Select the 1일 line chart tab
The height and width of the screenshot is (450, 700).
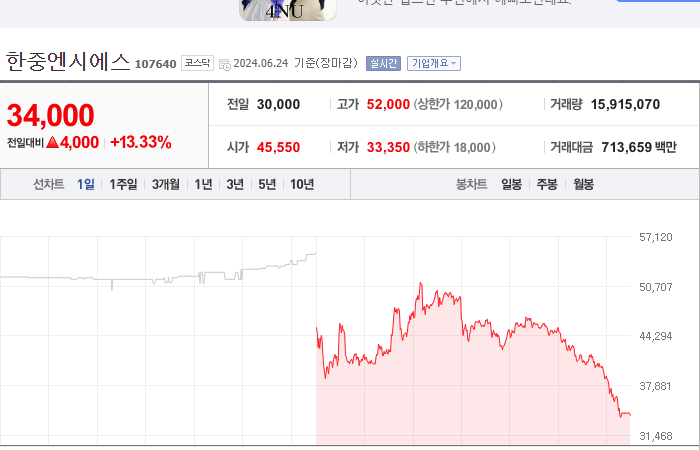[86, 184]
